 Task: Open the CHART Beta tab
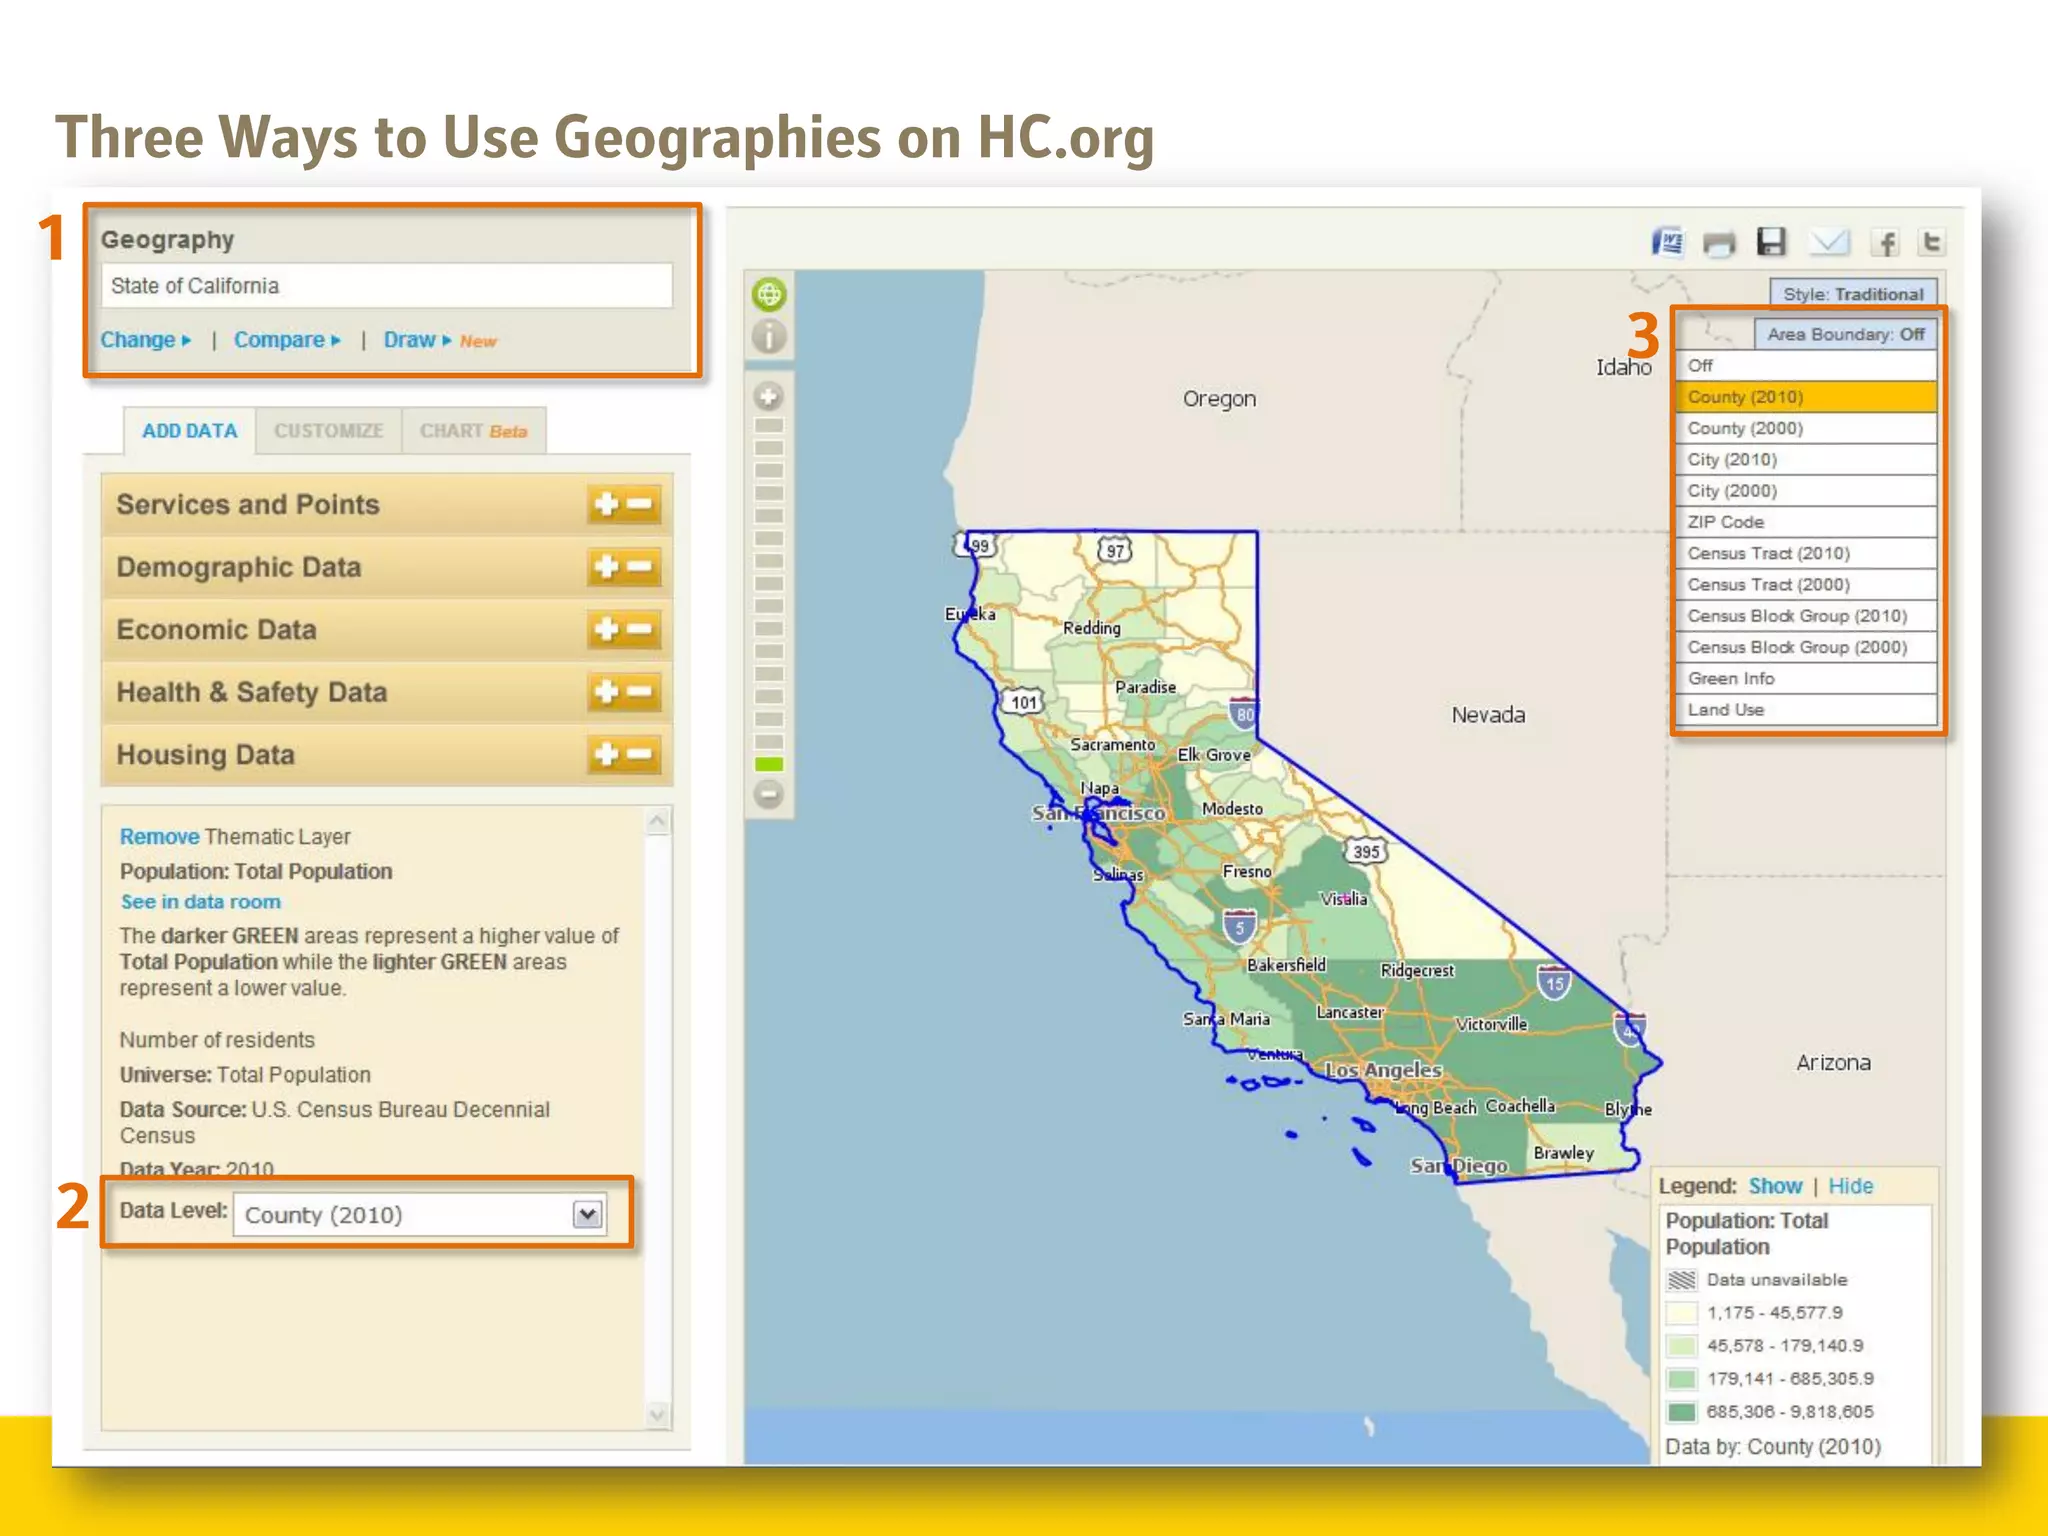473,431
